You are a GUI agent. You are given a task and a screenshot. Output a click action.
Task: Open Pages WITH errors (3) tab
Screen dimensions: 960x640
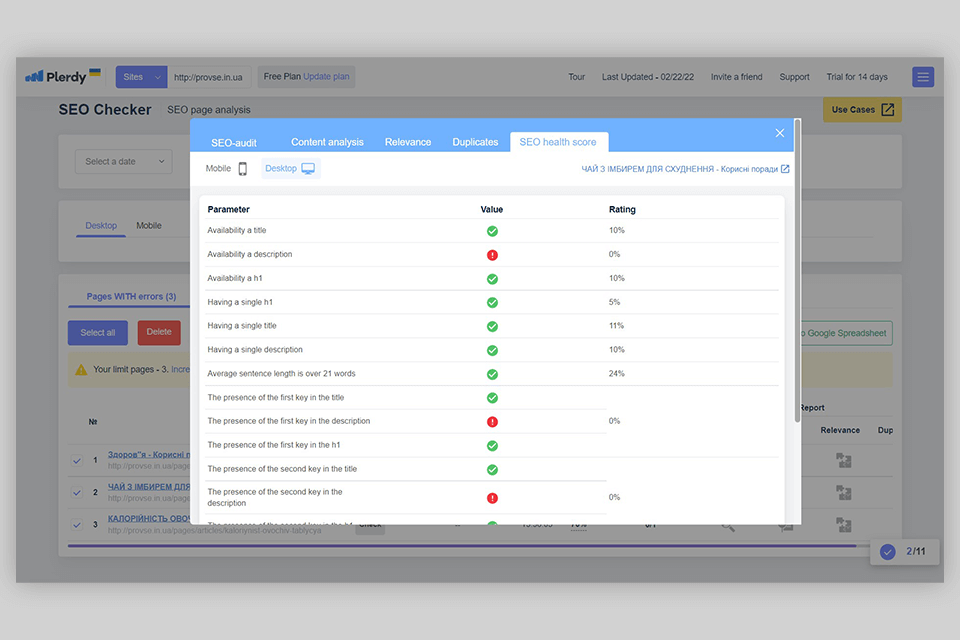[132, 296]
